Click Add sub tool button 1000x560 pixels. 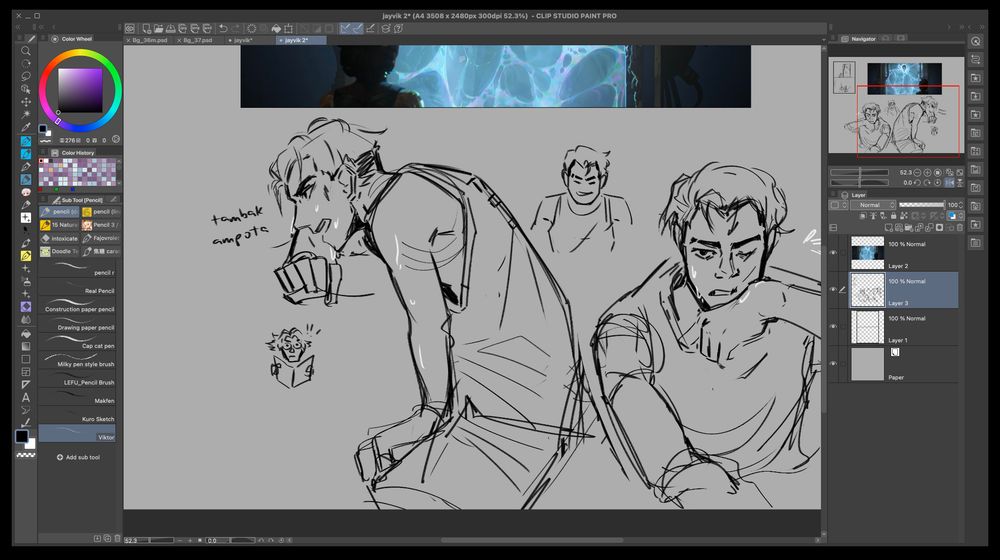tap(78, 457)
